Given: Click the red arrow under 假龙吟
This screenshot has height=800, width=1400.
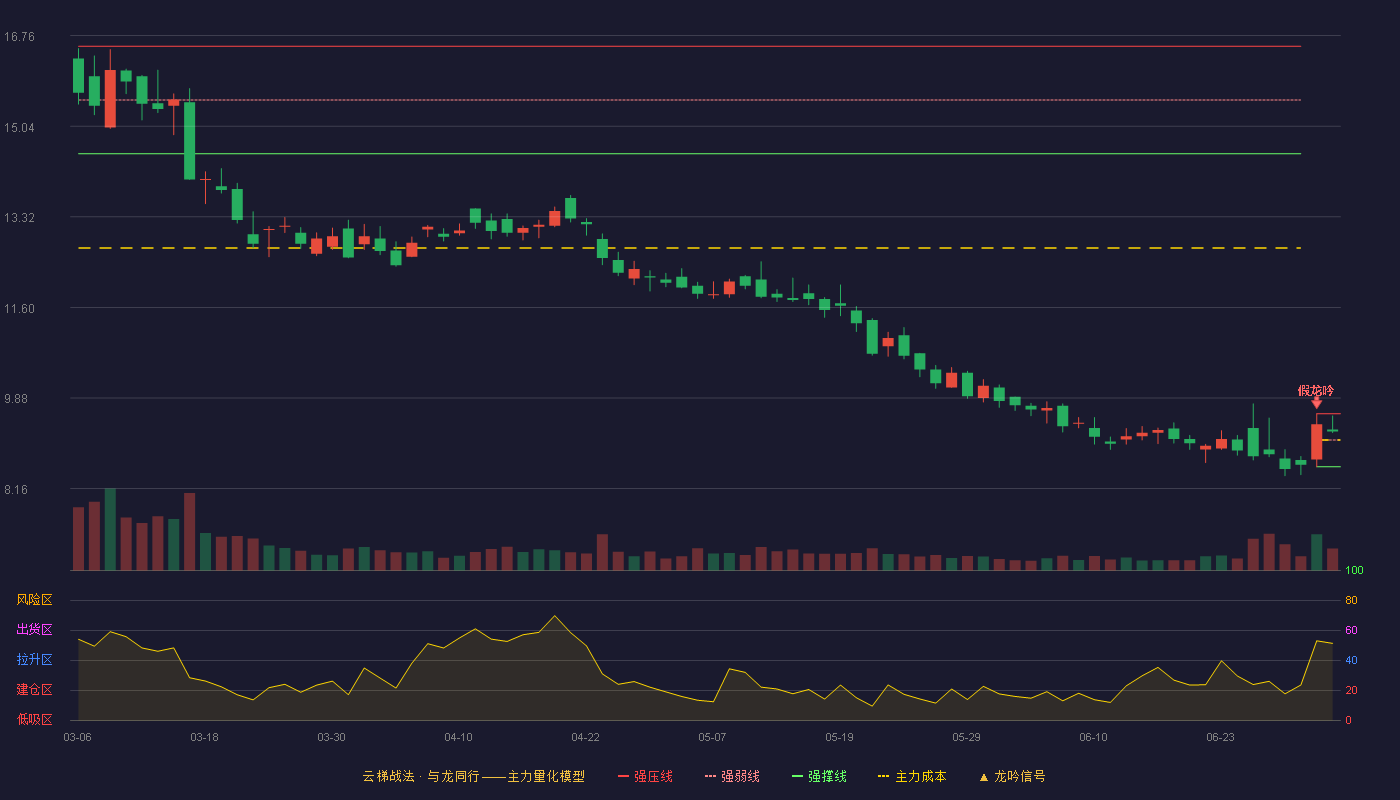Looking at the screenshot, I should 1317,402.
